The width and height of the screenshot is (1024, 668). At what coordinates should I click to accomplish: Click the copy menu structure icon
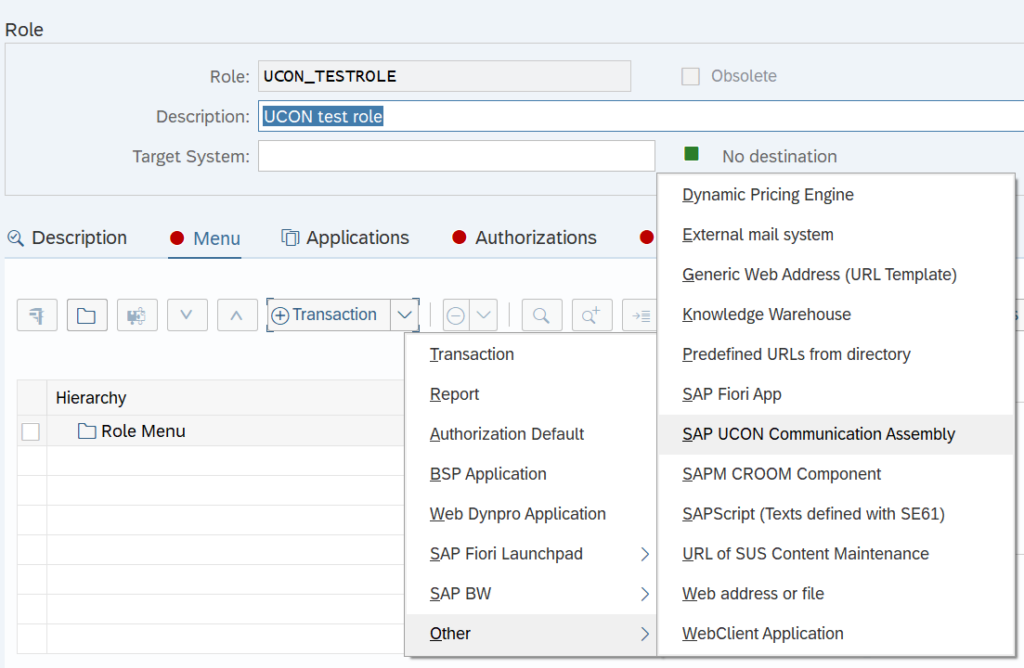(x=137, y=315)
